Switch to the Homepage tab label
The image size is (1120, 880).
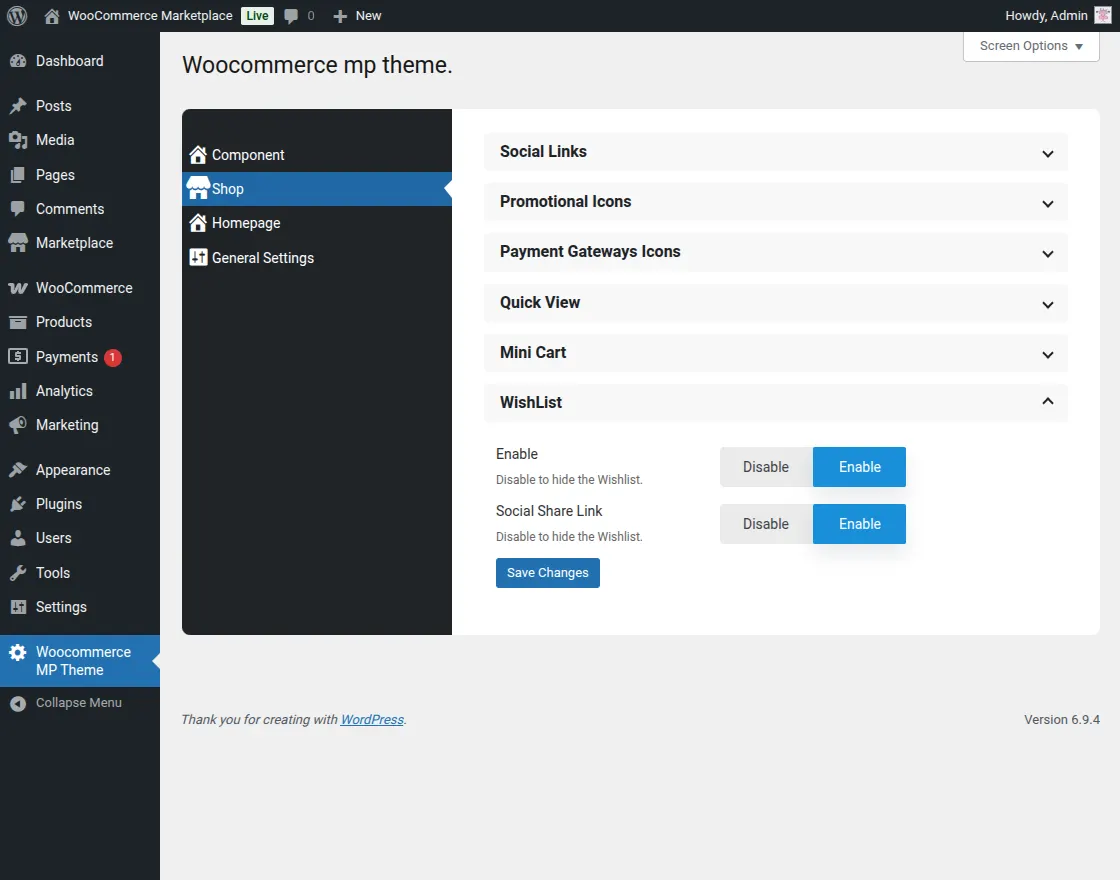[246, 224]
